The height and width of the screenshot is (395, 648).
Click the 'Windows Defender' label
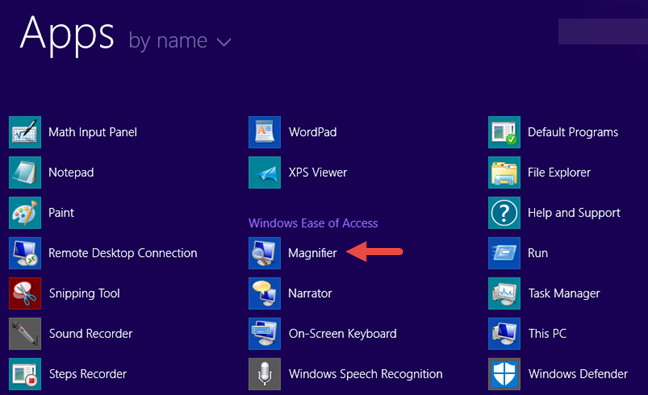tap(578, 374)
